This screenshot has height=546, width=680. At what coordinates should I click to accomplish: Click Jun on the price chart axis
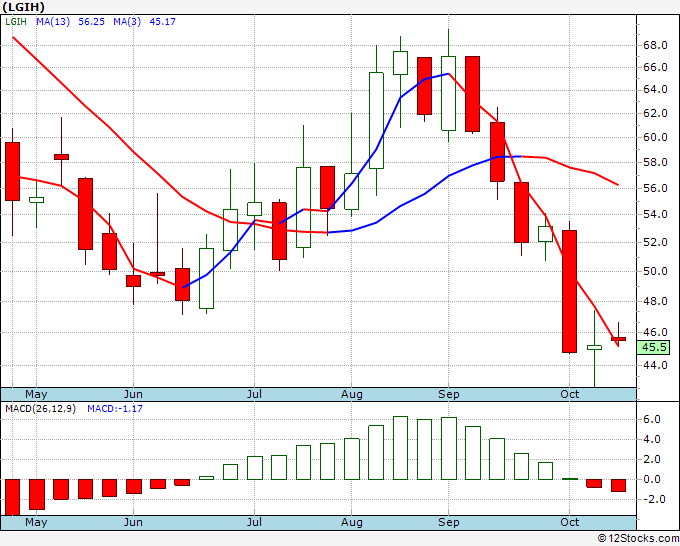point(133,394)
